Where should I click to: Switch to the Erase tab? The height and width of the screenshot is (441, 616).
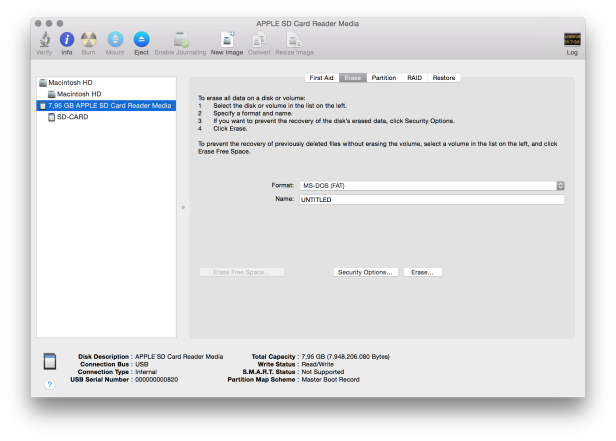click(x=352, y=78)
